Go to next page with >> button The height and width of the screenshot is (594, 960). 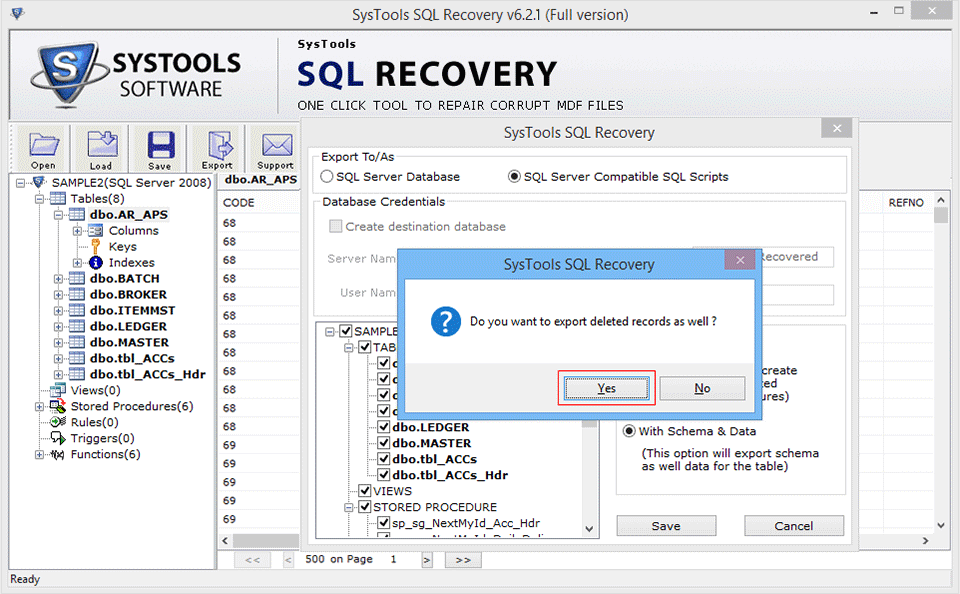coord(462,560)
